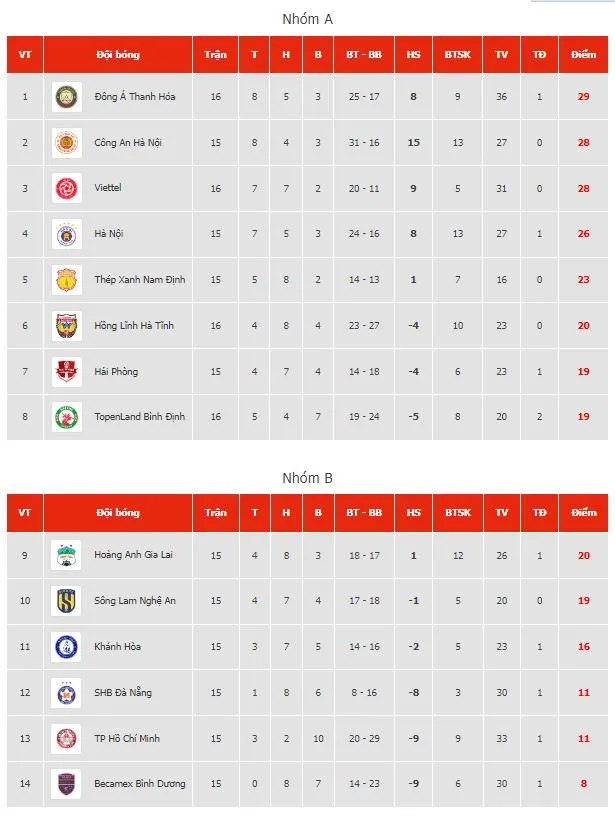Open the Becamex Bình Dương team name
The image size is (615, 818).
pyautogui.click(x=140, y=784)
